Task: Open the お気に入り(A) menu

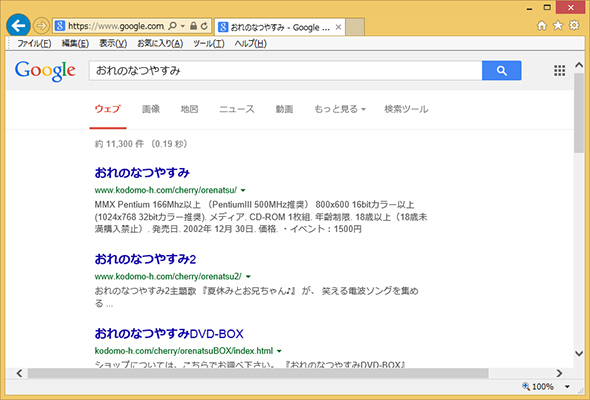Action: [x=160, y=44]
